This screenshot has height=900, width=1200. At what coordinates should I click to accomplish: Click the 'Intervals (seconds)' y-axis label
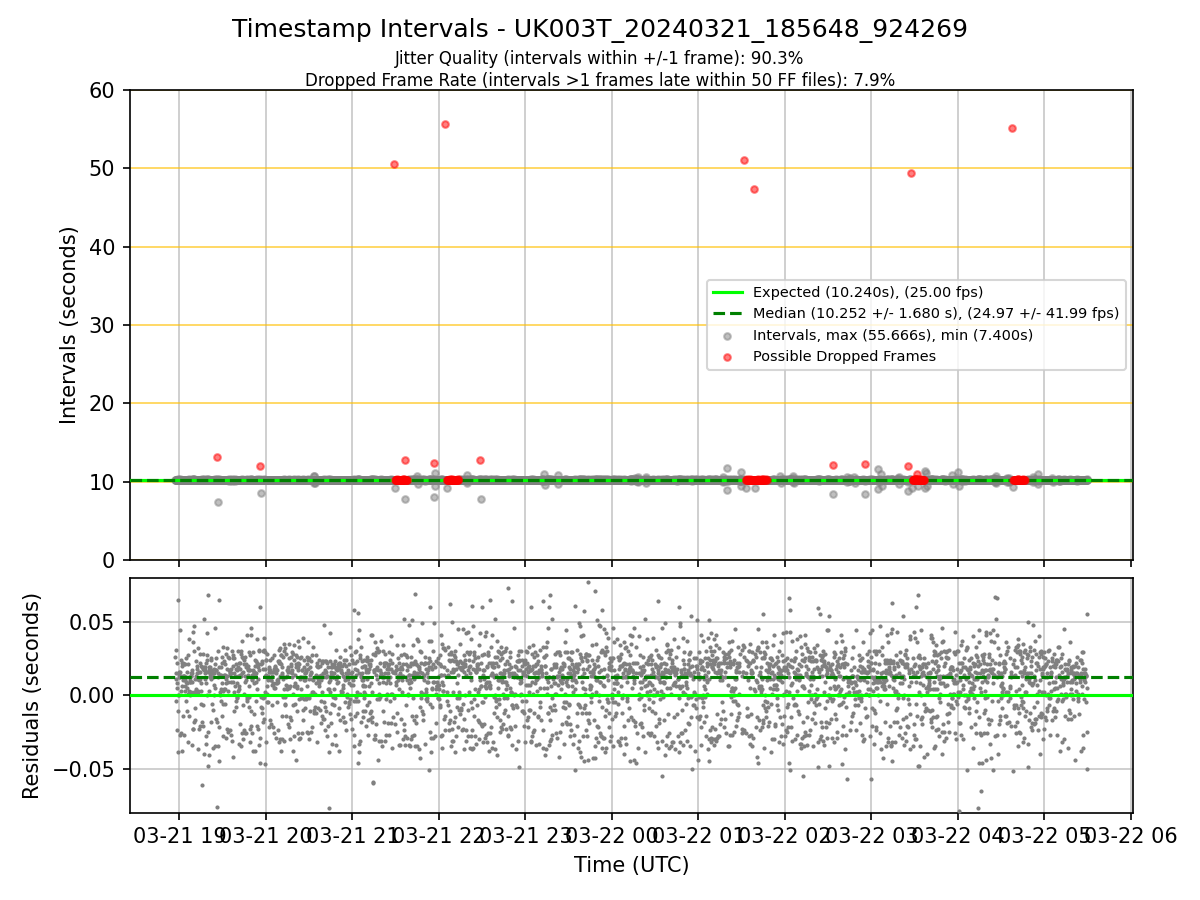point(69,325)
